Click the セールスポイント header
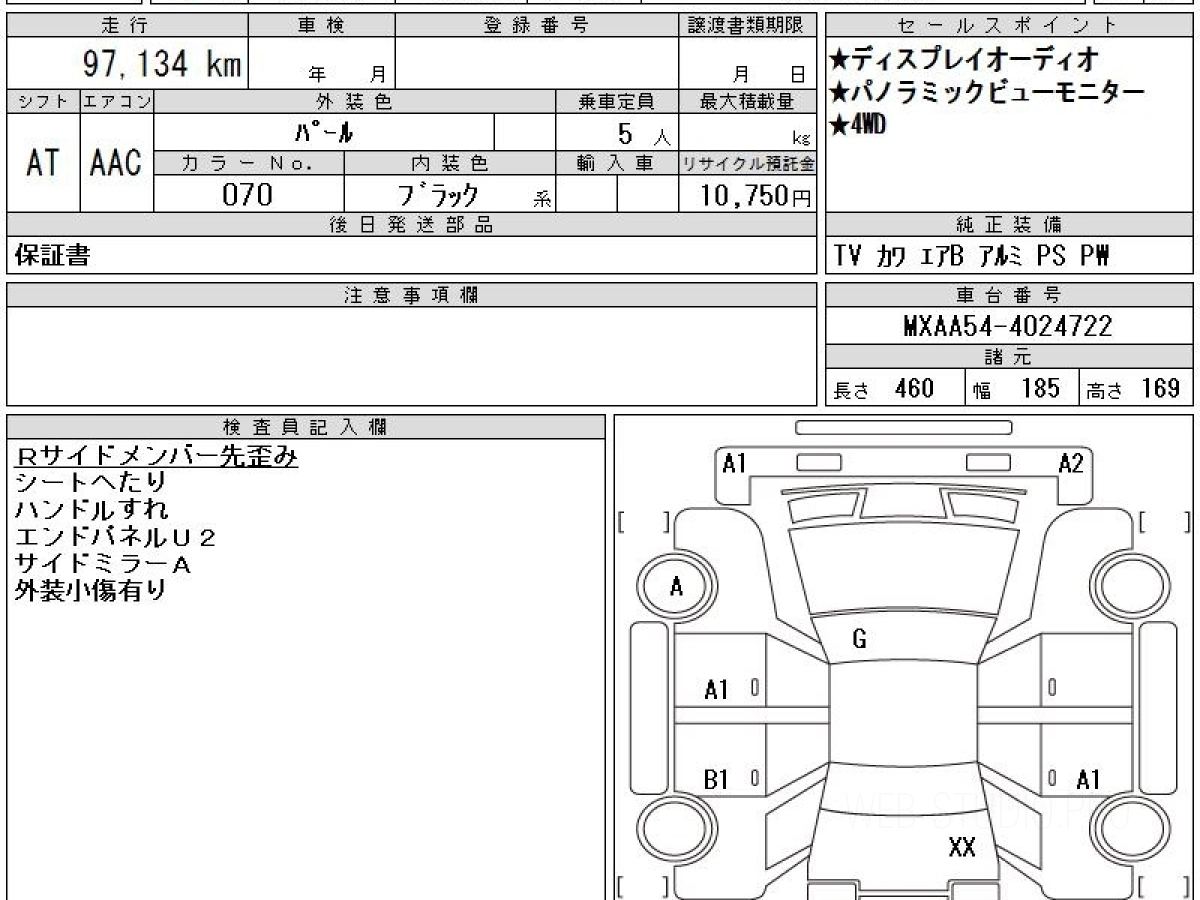This screenshot has width=1200, height=900. coord(1009,26)
